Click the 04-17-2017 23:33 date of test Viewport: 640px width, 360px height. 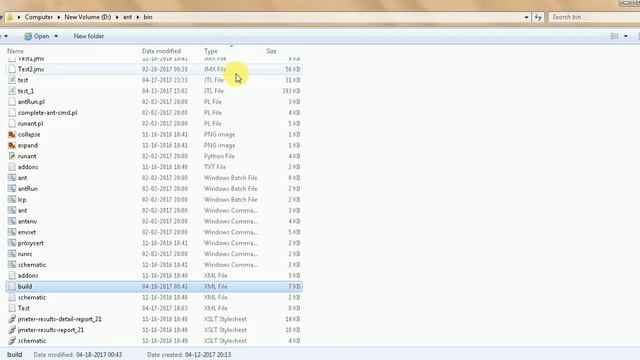point(165,80)
